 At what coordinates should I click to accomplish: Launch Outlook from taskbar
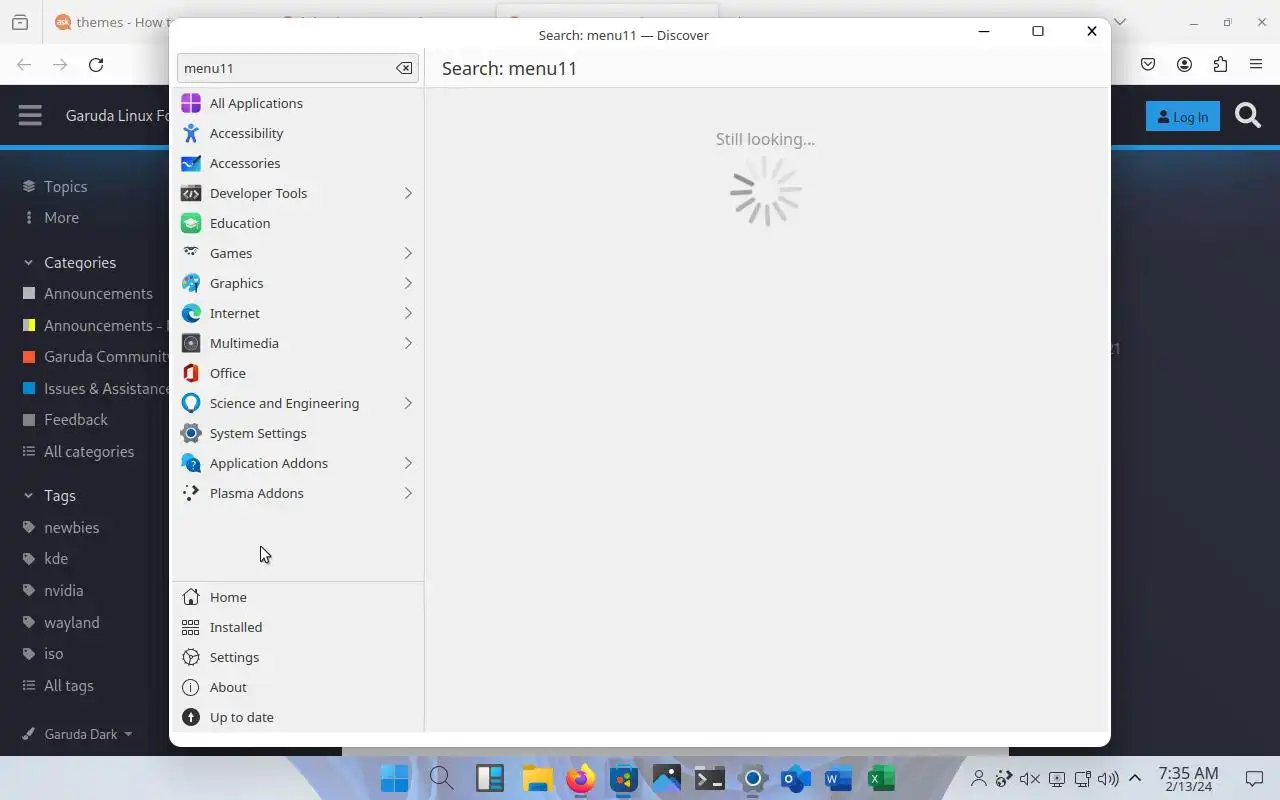pyautogui.click(x=795, y=778)
